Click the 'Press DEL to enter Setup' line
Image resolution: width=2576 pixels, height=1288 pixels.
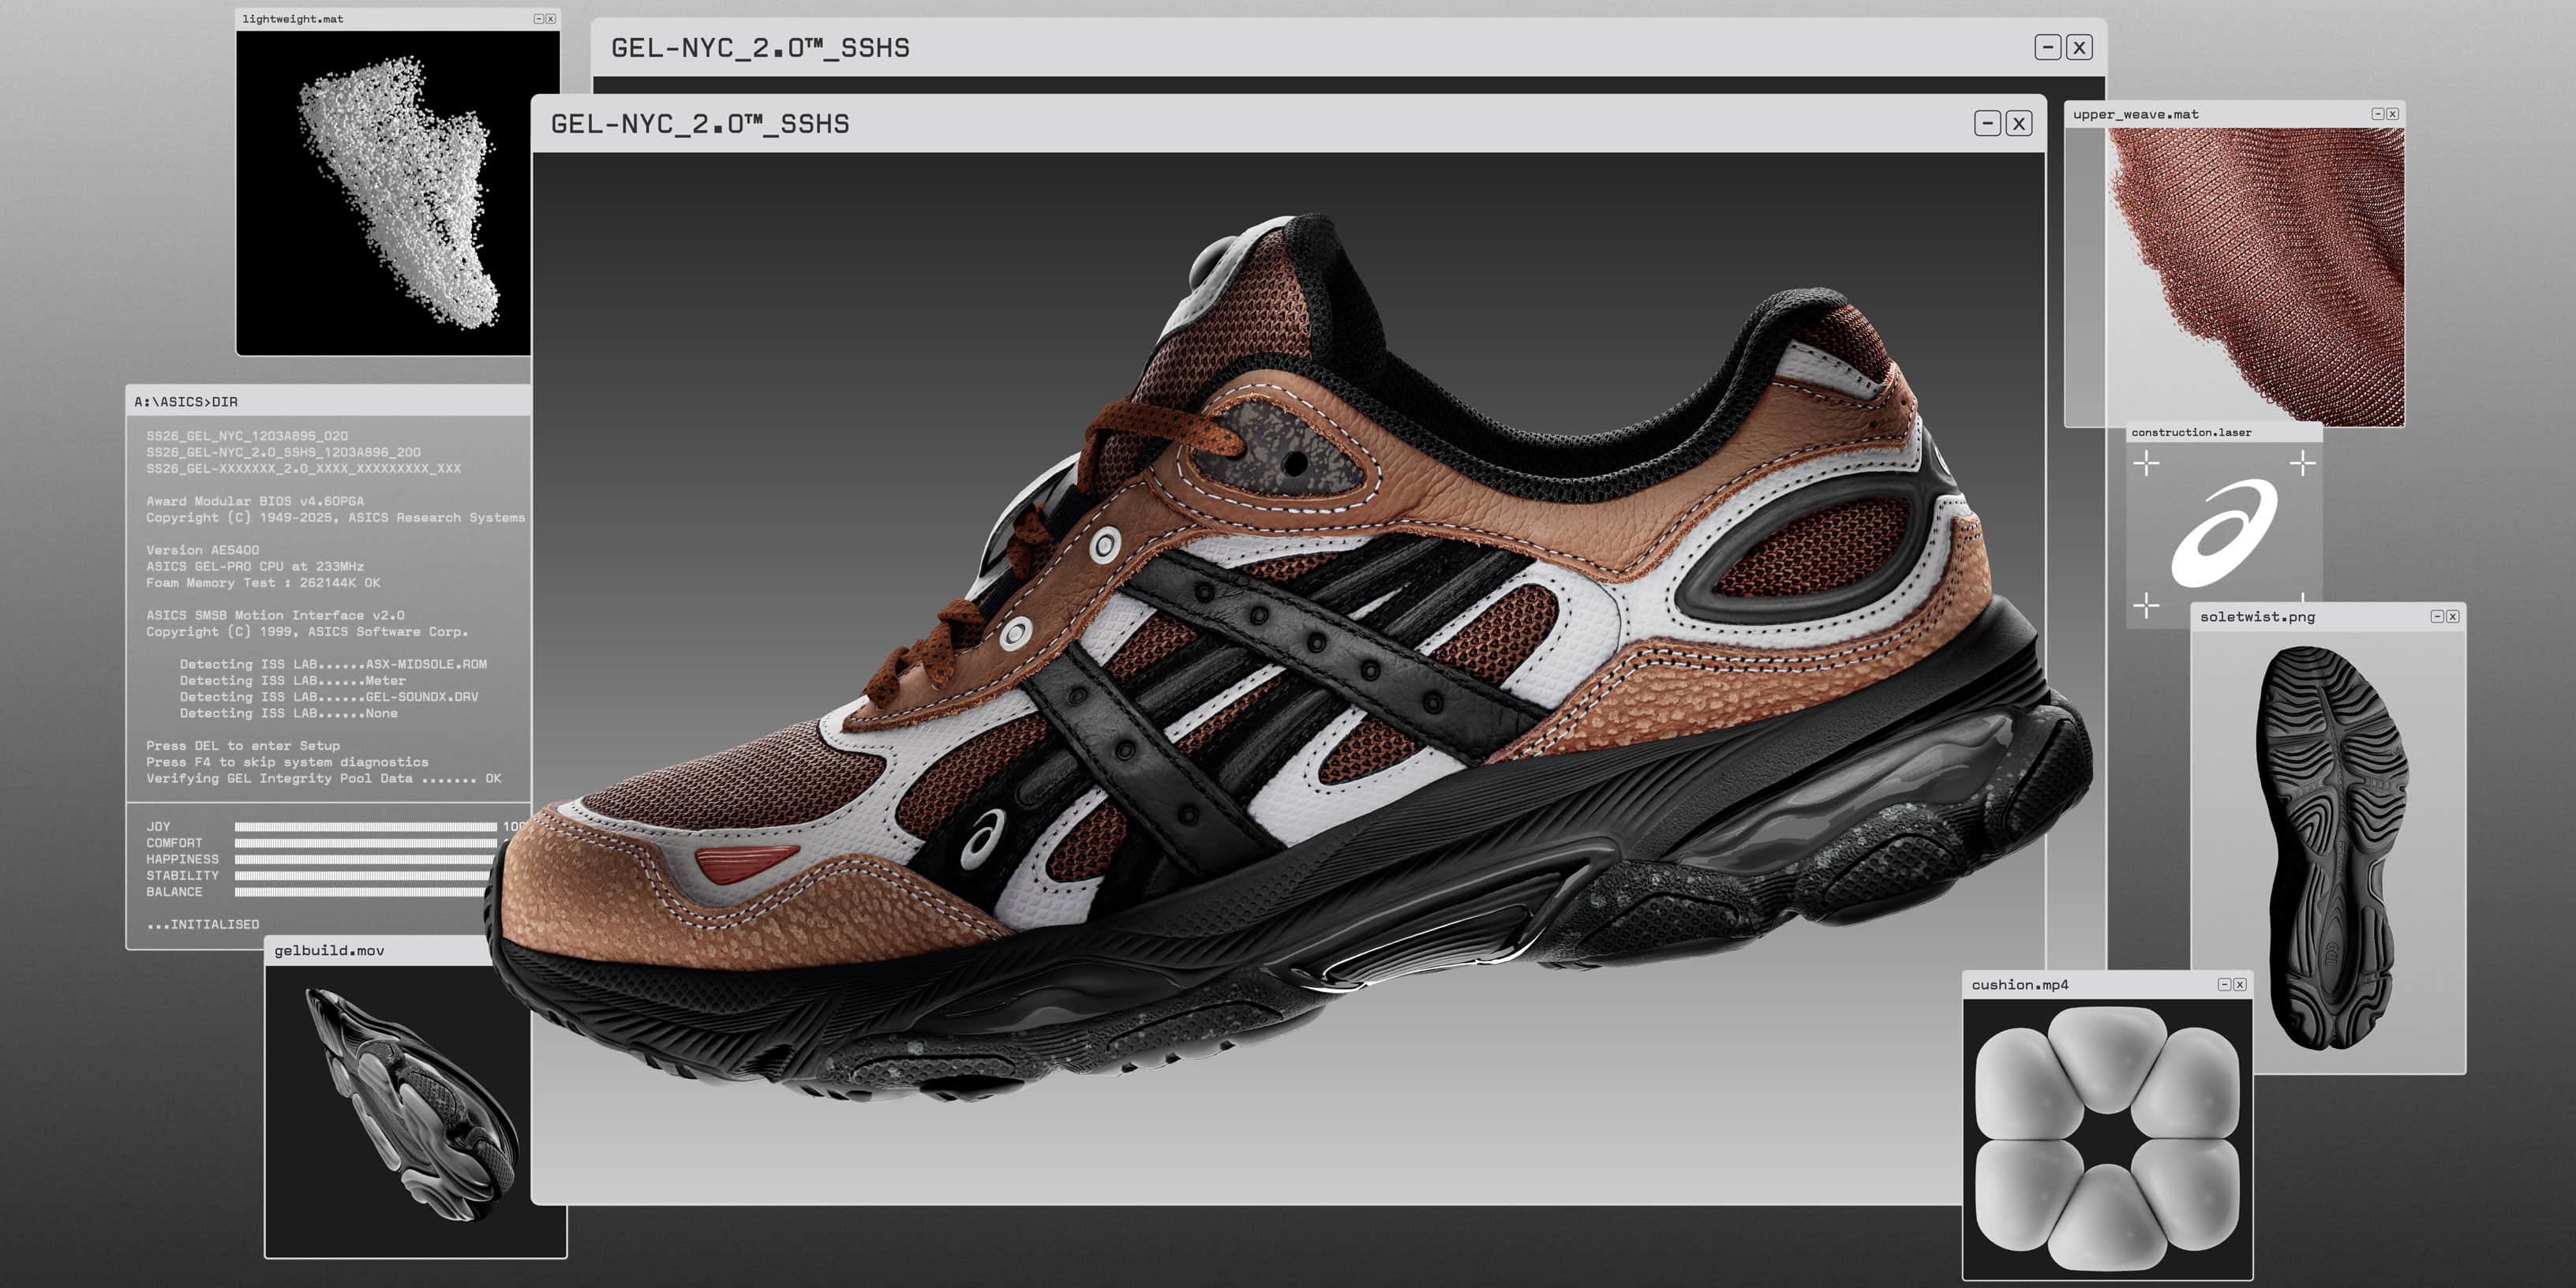(243, 746)
